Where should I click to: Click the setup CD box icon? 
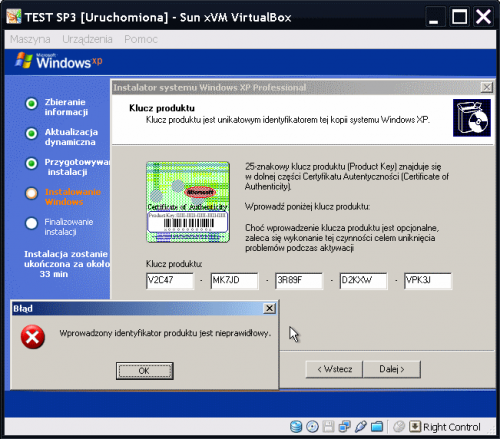click(x=472, y=118)
